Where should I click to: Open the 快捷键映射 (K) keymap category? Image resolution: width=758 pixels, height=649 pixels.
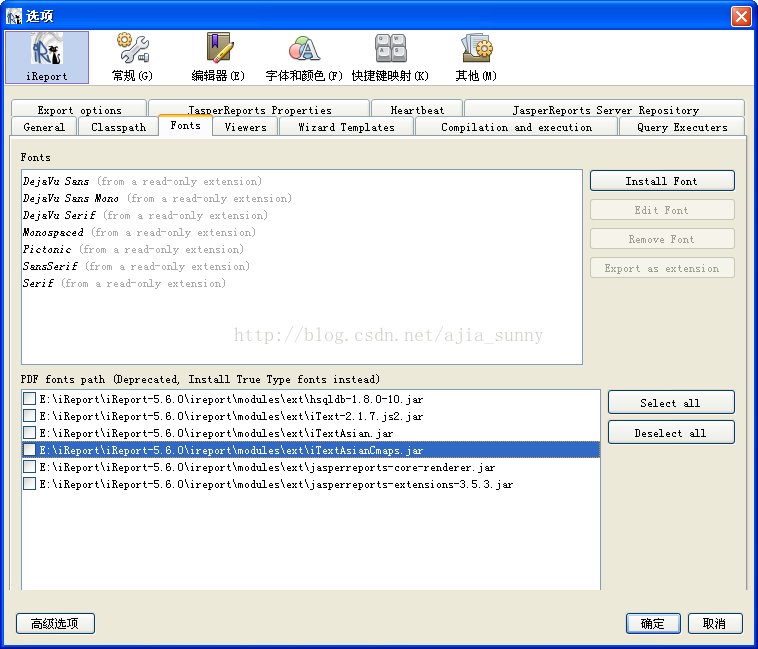(390, 58)
